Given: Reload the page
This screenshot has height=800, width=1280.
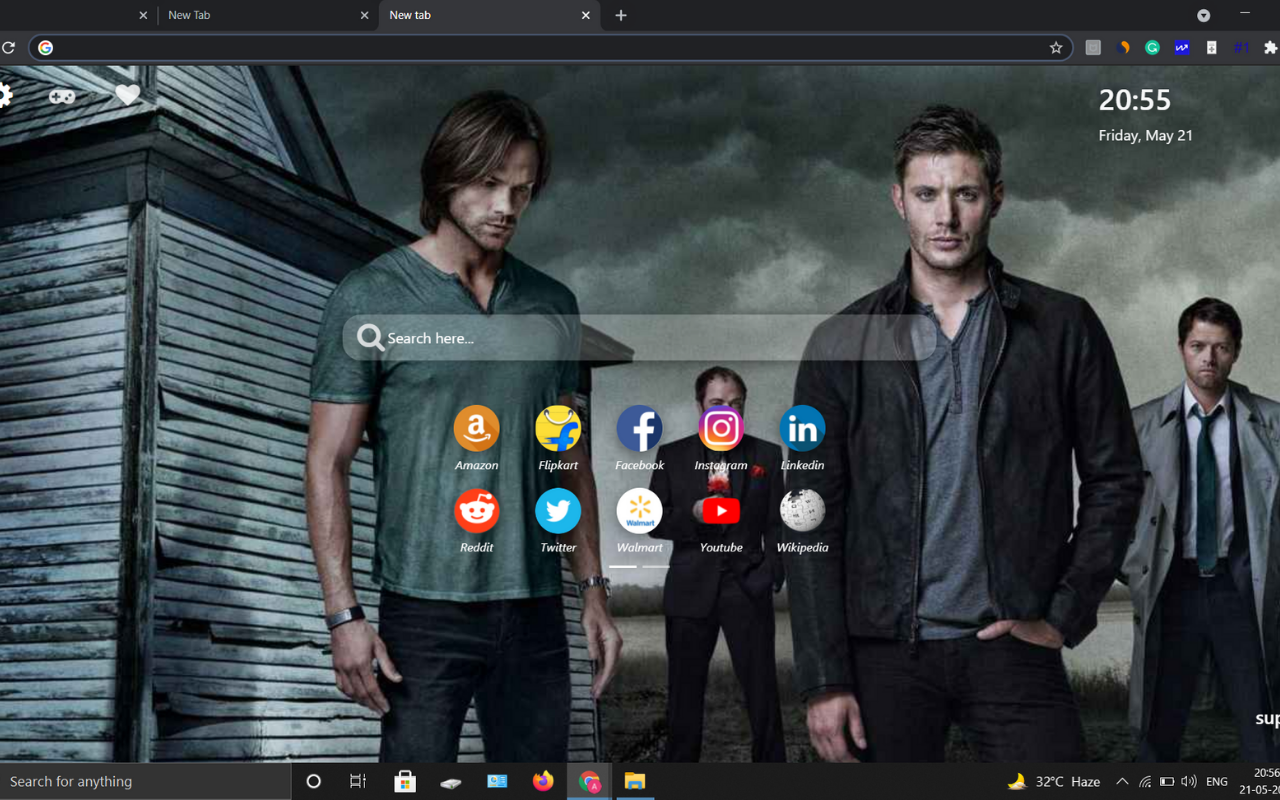Looking at the screenshot, I should point(8,47).
